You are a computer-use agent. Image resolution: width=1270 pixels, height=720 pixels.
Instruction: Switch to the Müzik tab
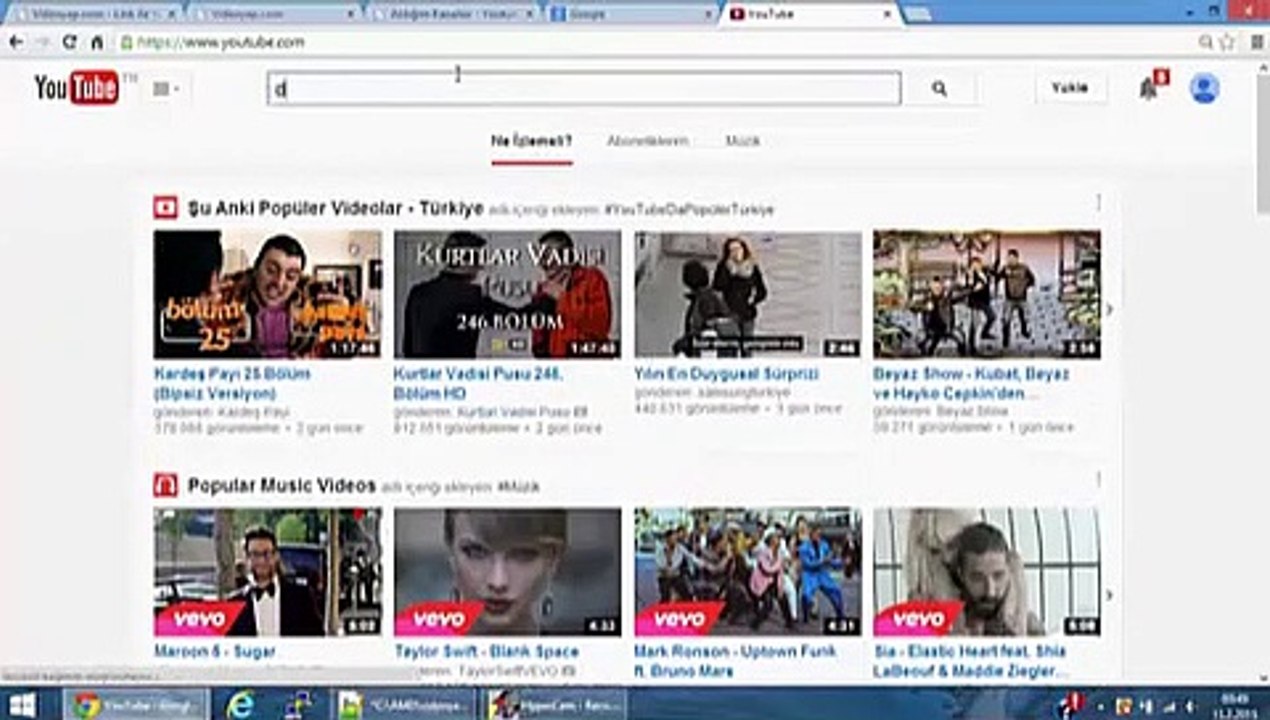pos(742,141)
